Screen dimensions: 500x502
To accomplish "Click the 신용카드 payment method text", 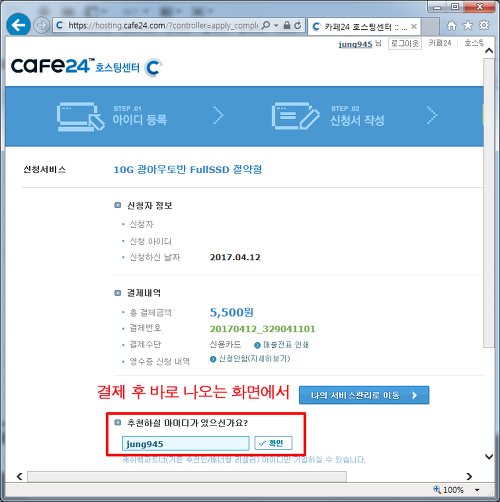I will tap(225, 344).
